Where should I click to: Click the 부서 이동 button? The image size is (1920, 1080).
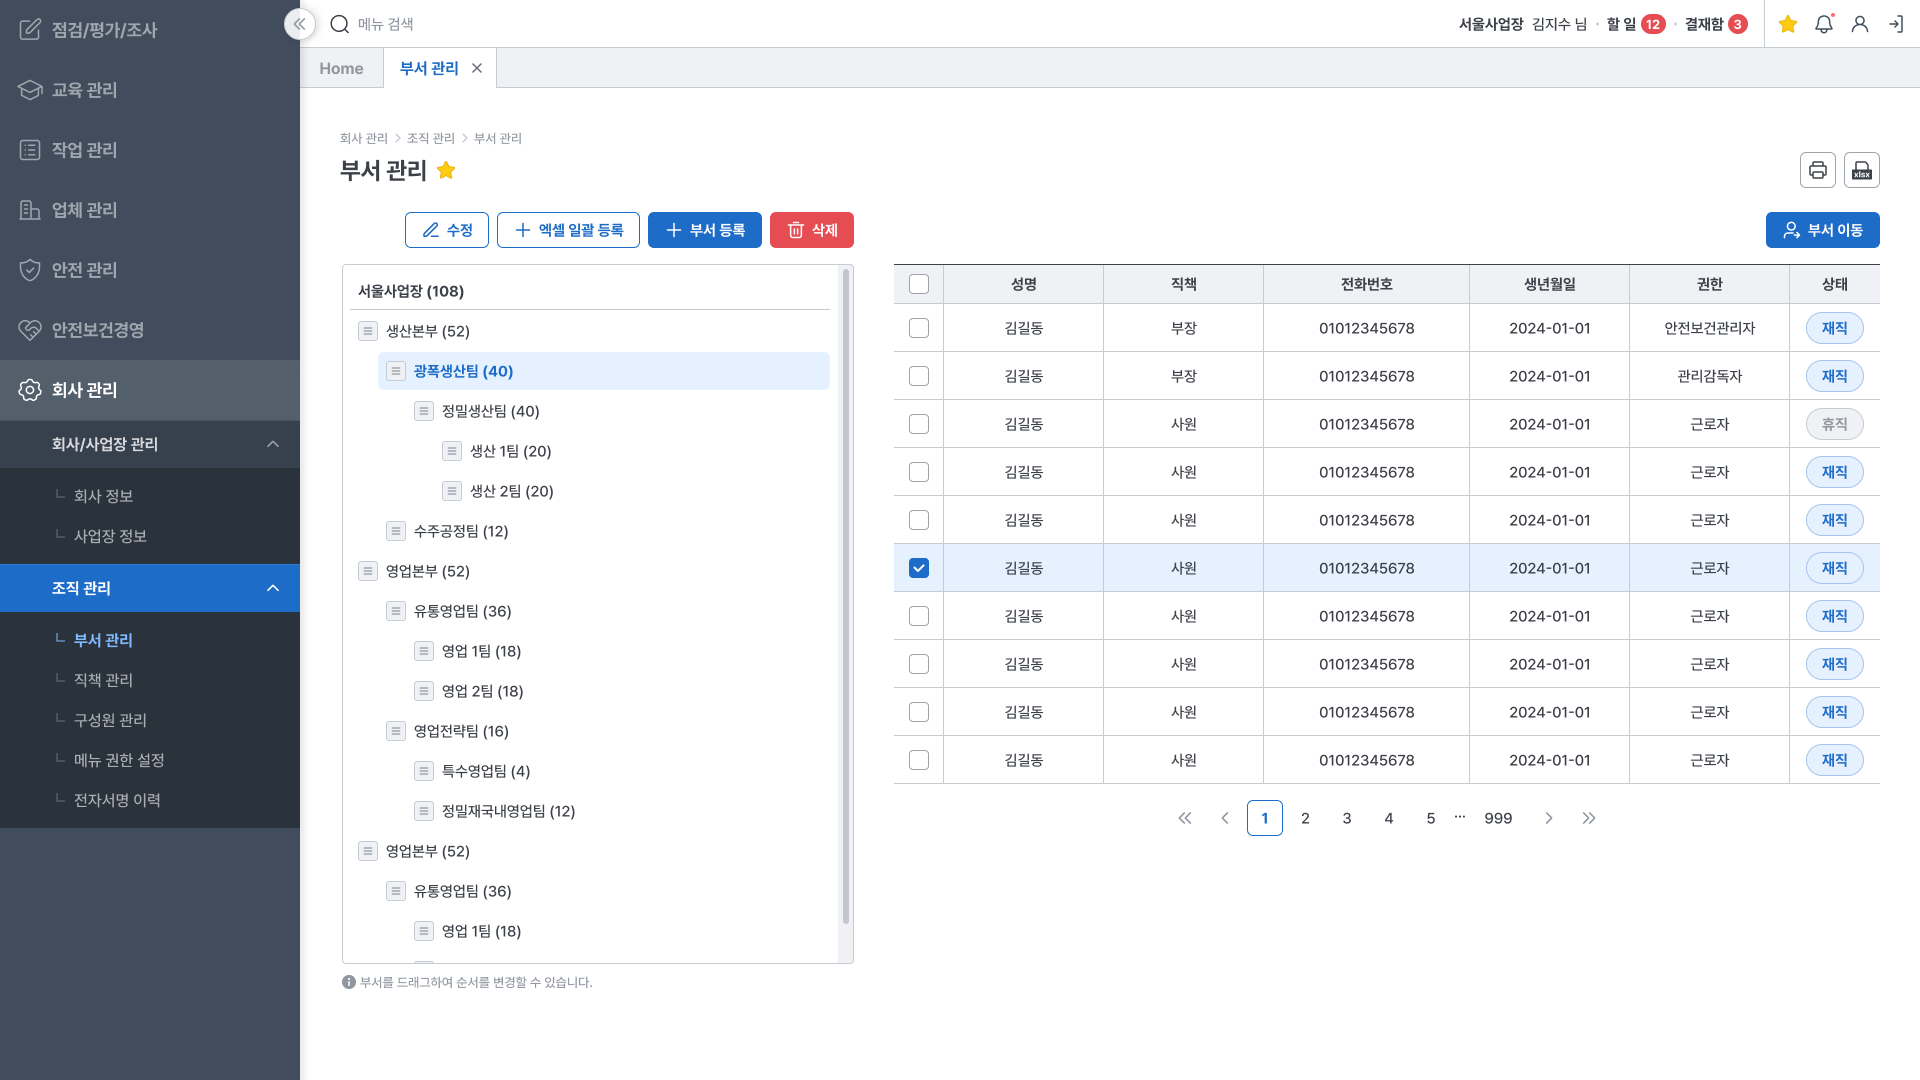(1822, 230)
